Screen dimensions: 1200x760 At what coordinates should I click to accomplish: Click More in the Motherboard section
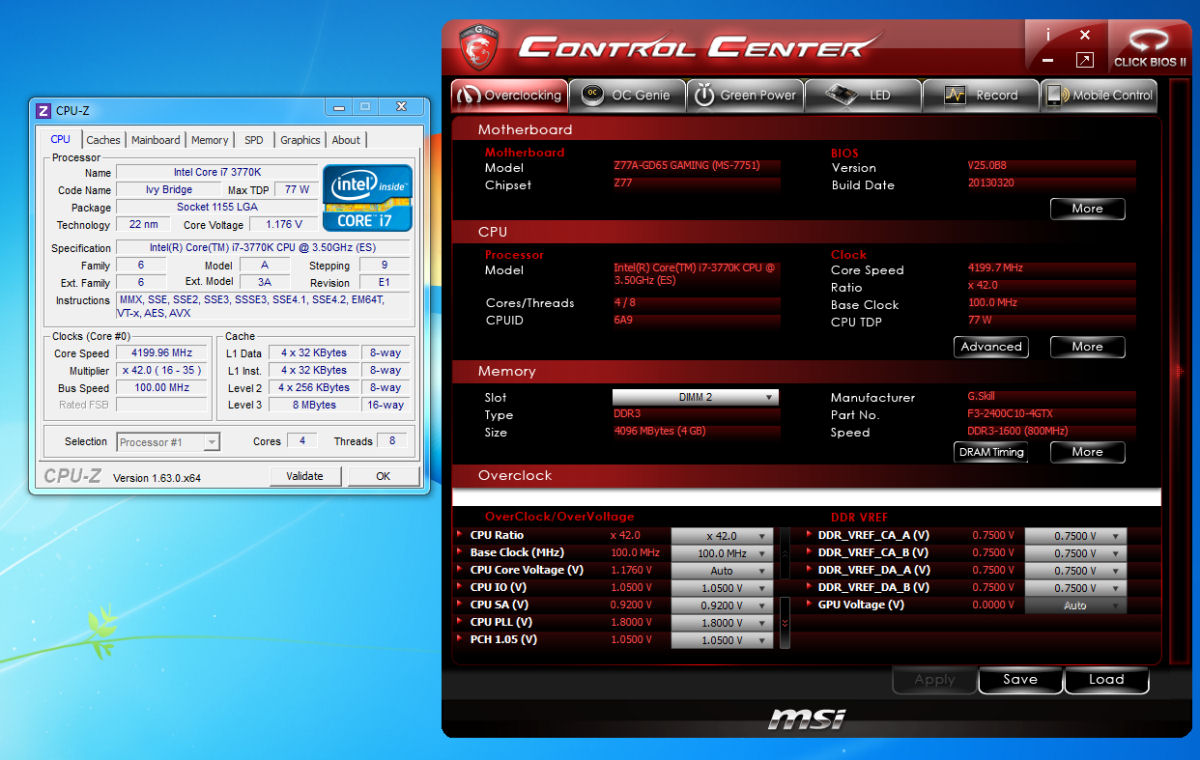[1087, 209]
